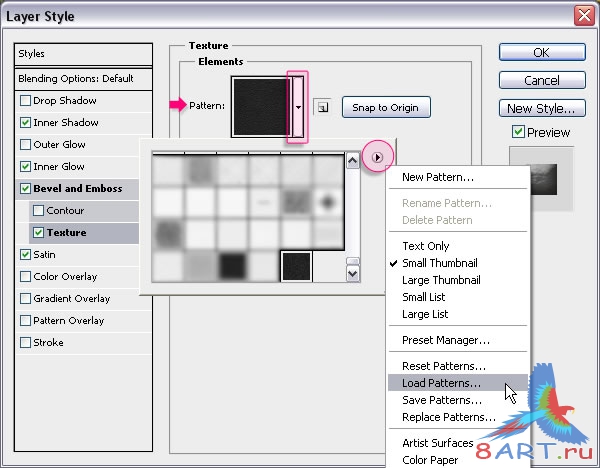Click the OK button
600x468 pixels.
coord(542,52)
